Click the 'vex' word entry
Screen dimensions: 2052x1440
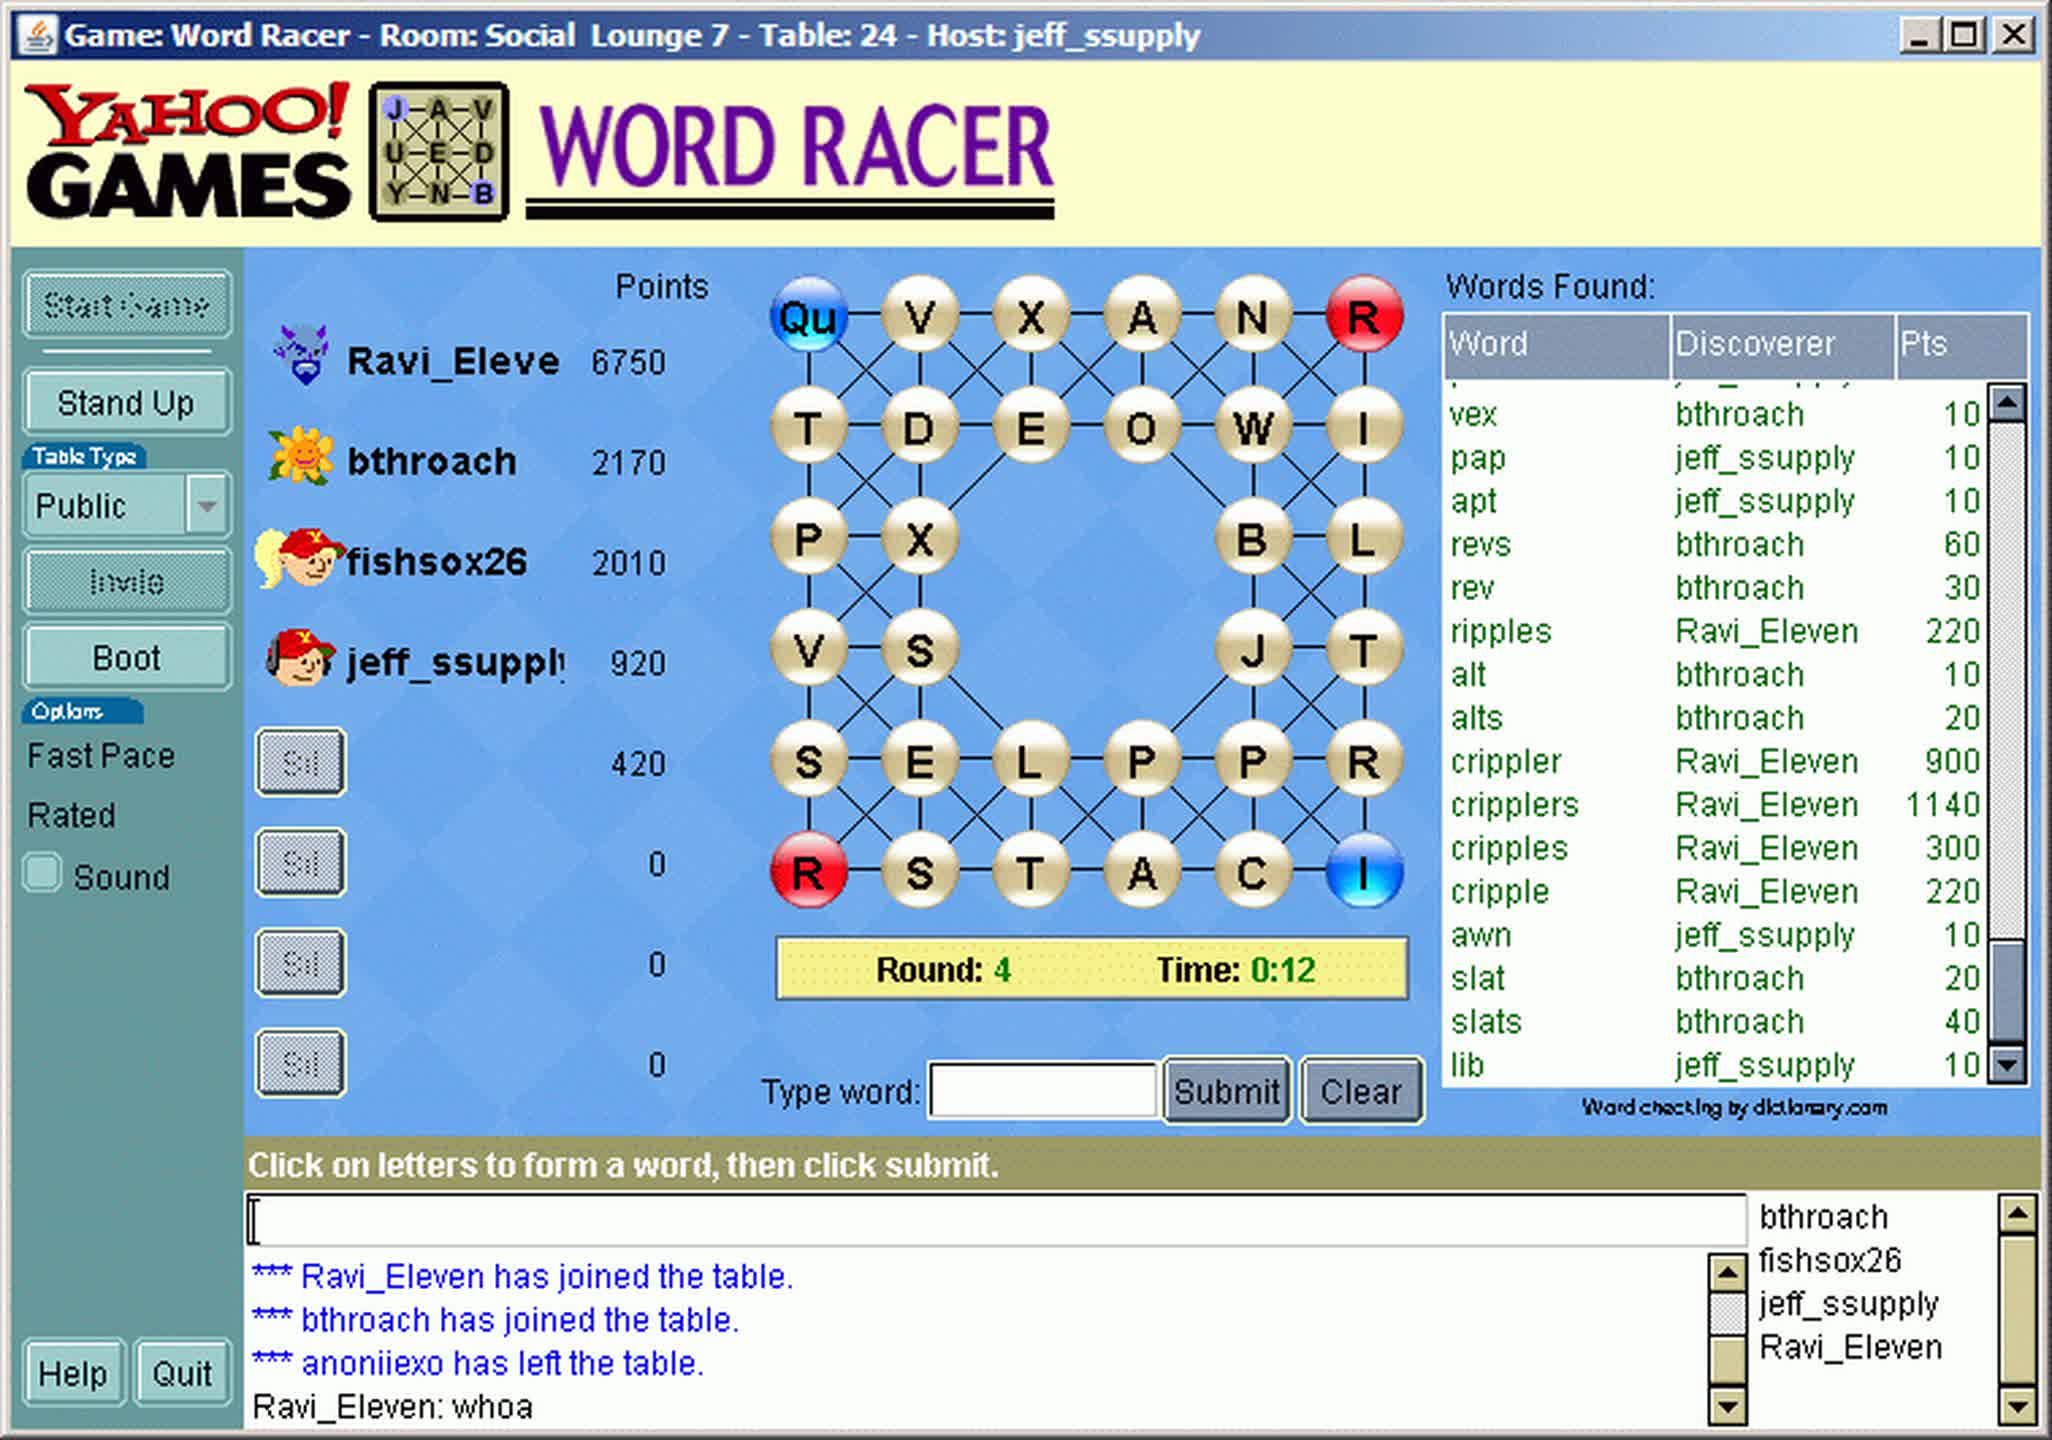1714,414
